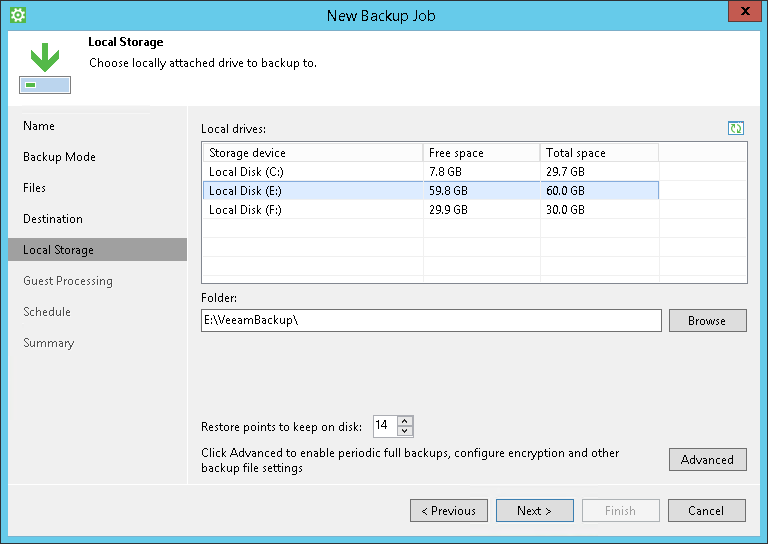Increase restore points with up arrow
Image resolution: width=768 pixels, height=544 pixels.
405,421
